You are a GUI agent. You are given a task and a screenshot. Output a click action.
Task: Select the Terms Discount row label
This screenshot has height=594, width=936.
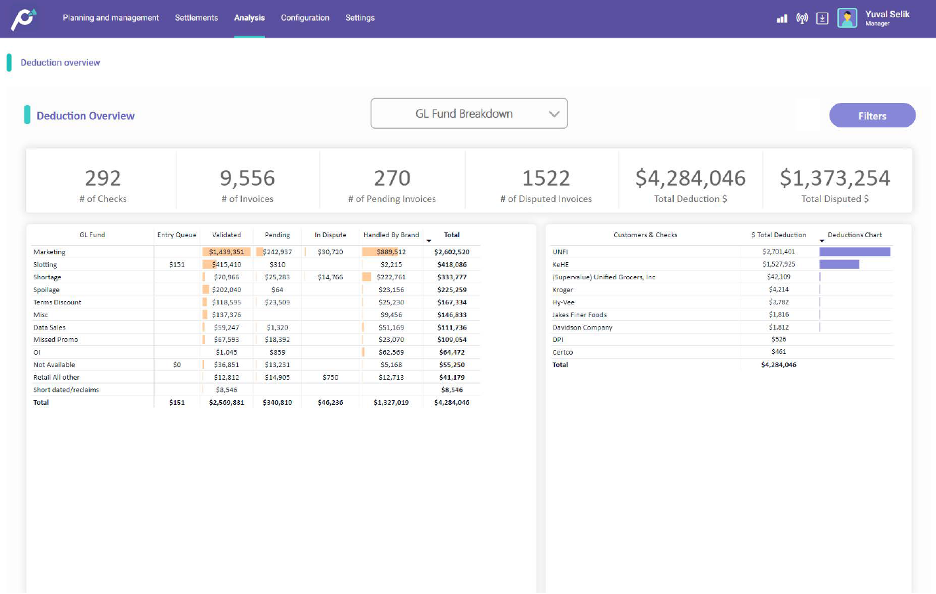[57, 302]
